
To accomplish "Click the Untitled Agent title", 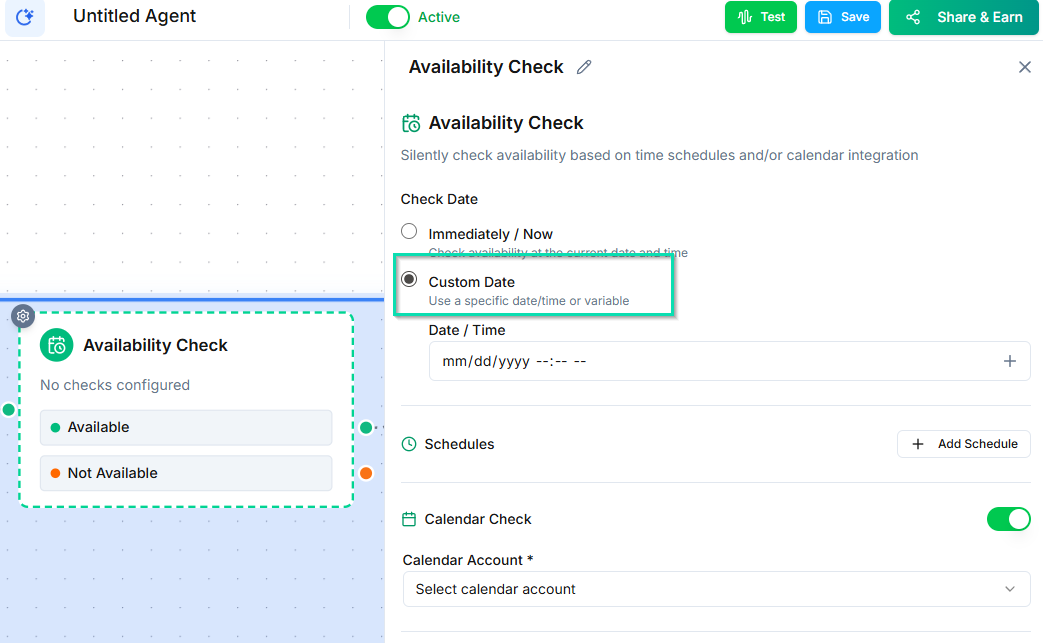I will 135,17.
